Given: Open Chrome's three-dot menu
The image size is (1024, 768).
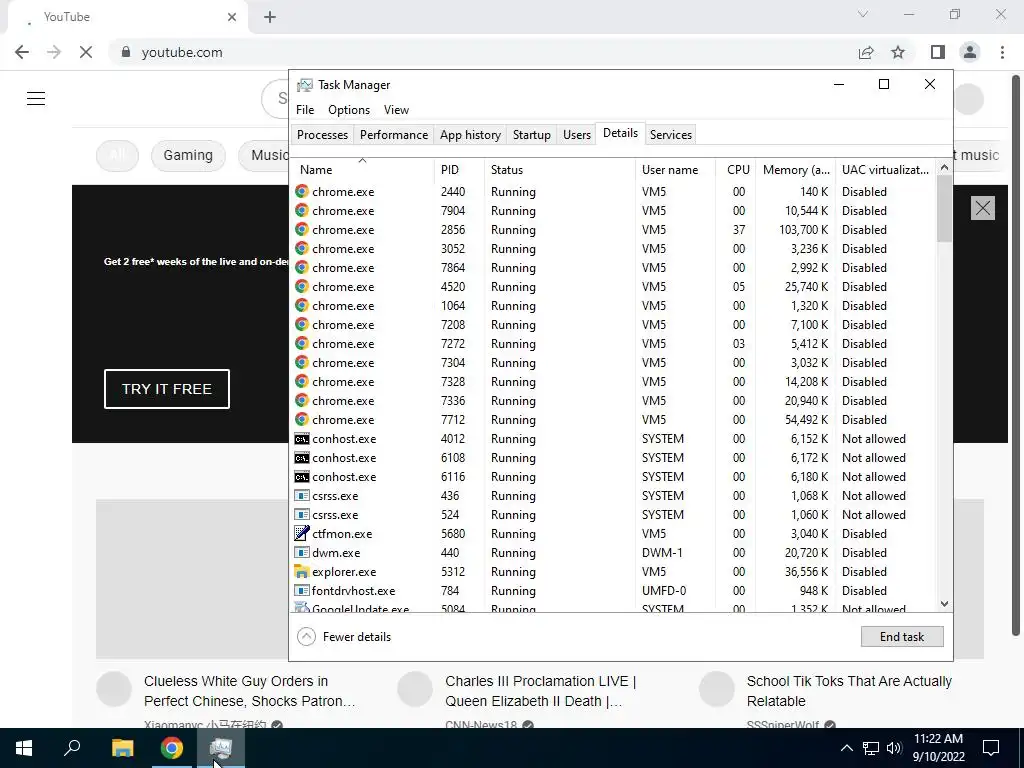Looking at the screenshot, I should point(1002,52).
